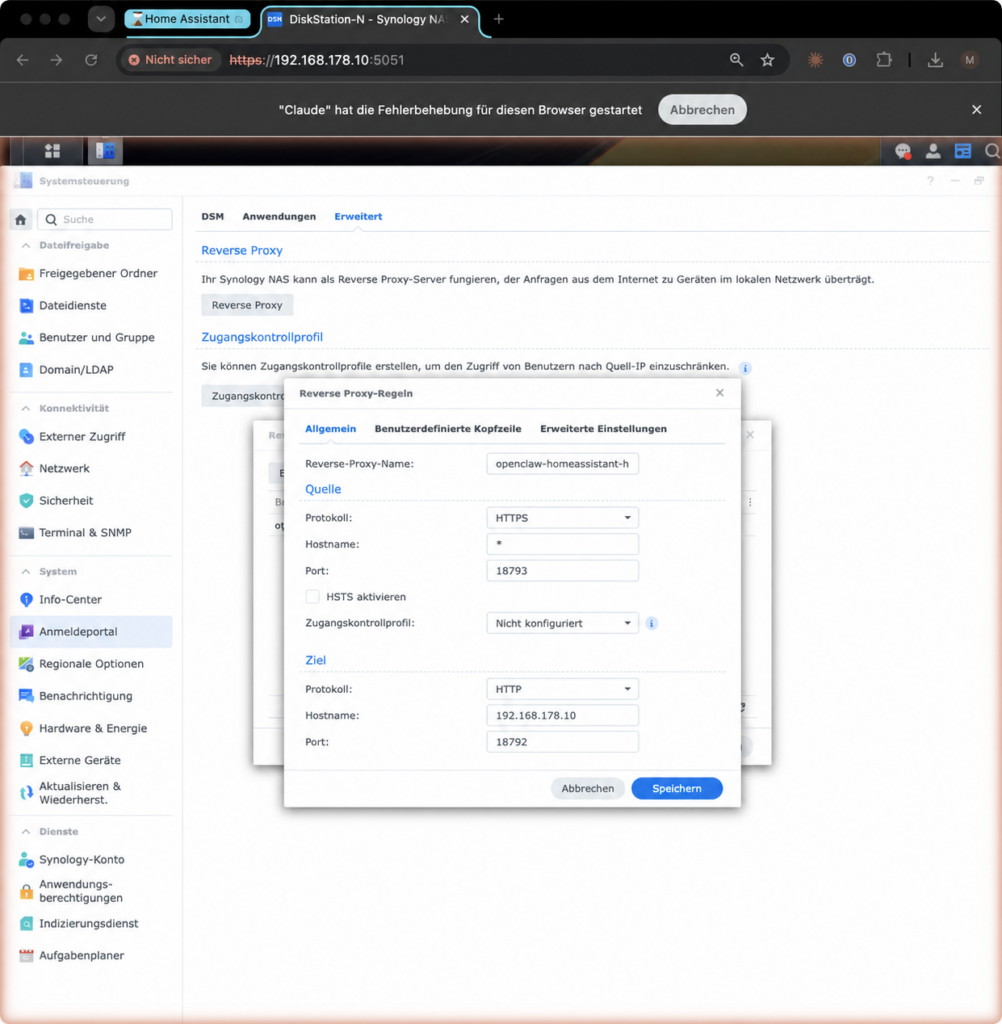Open a new browser tab
1002x1024 pixels.
pos(498,19)
